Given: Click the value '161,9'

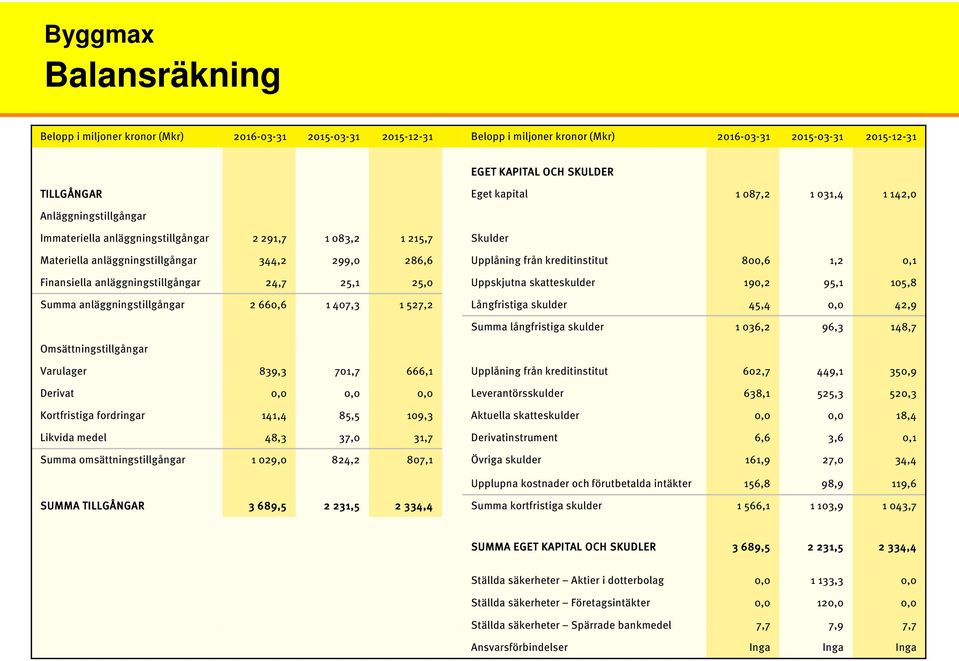Looking at the screenshot, I should [x=758, y=460].
